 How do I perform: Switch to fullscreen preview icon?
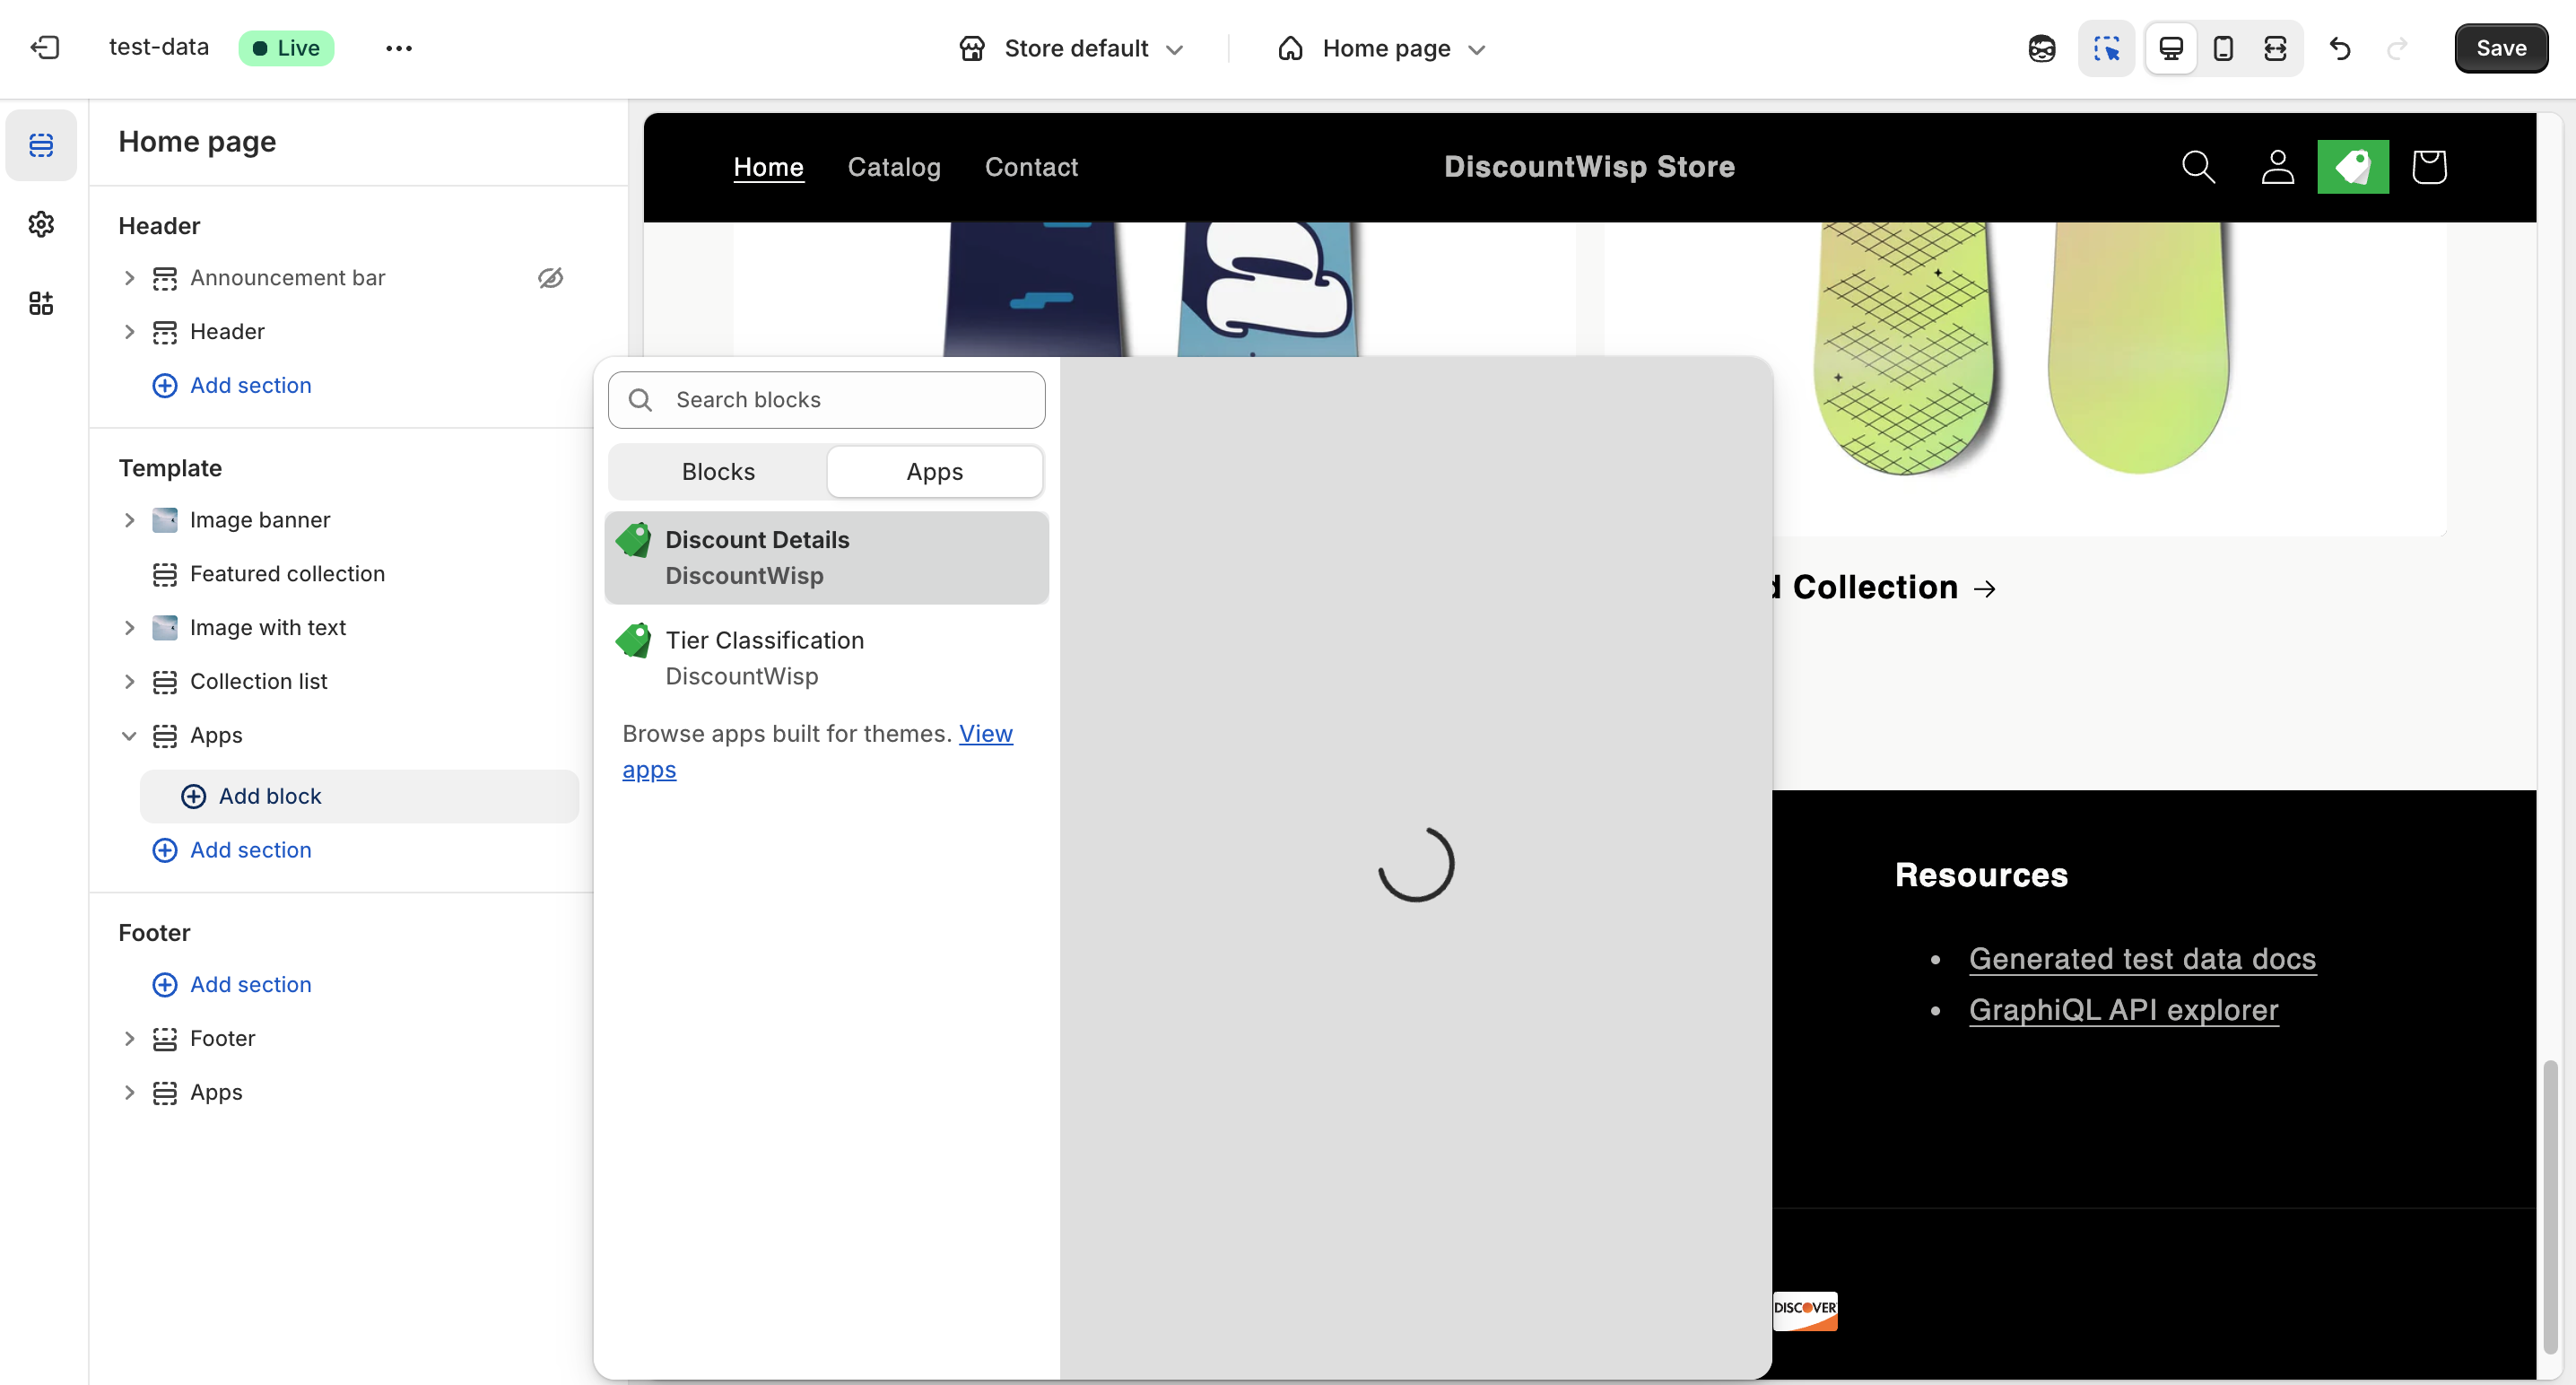pos(2275,48)
